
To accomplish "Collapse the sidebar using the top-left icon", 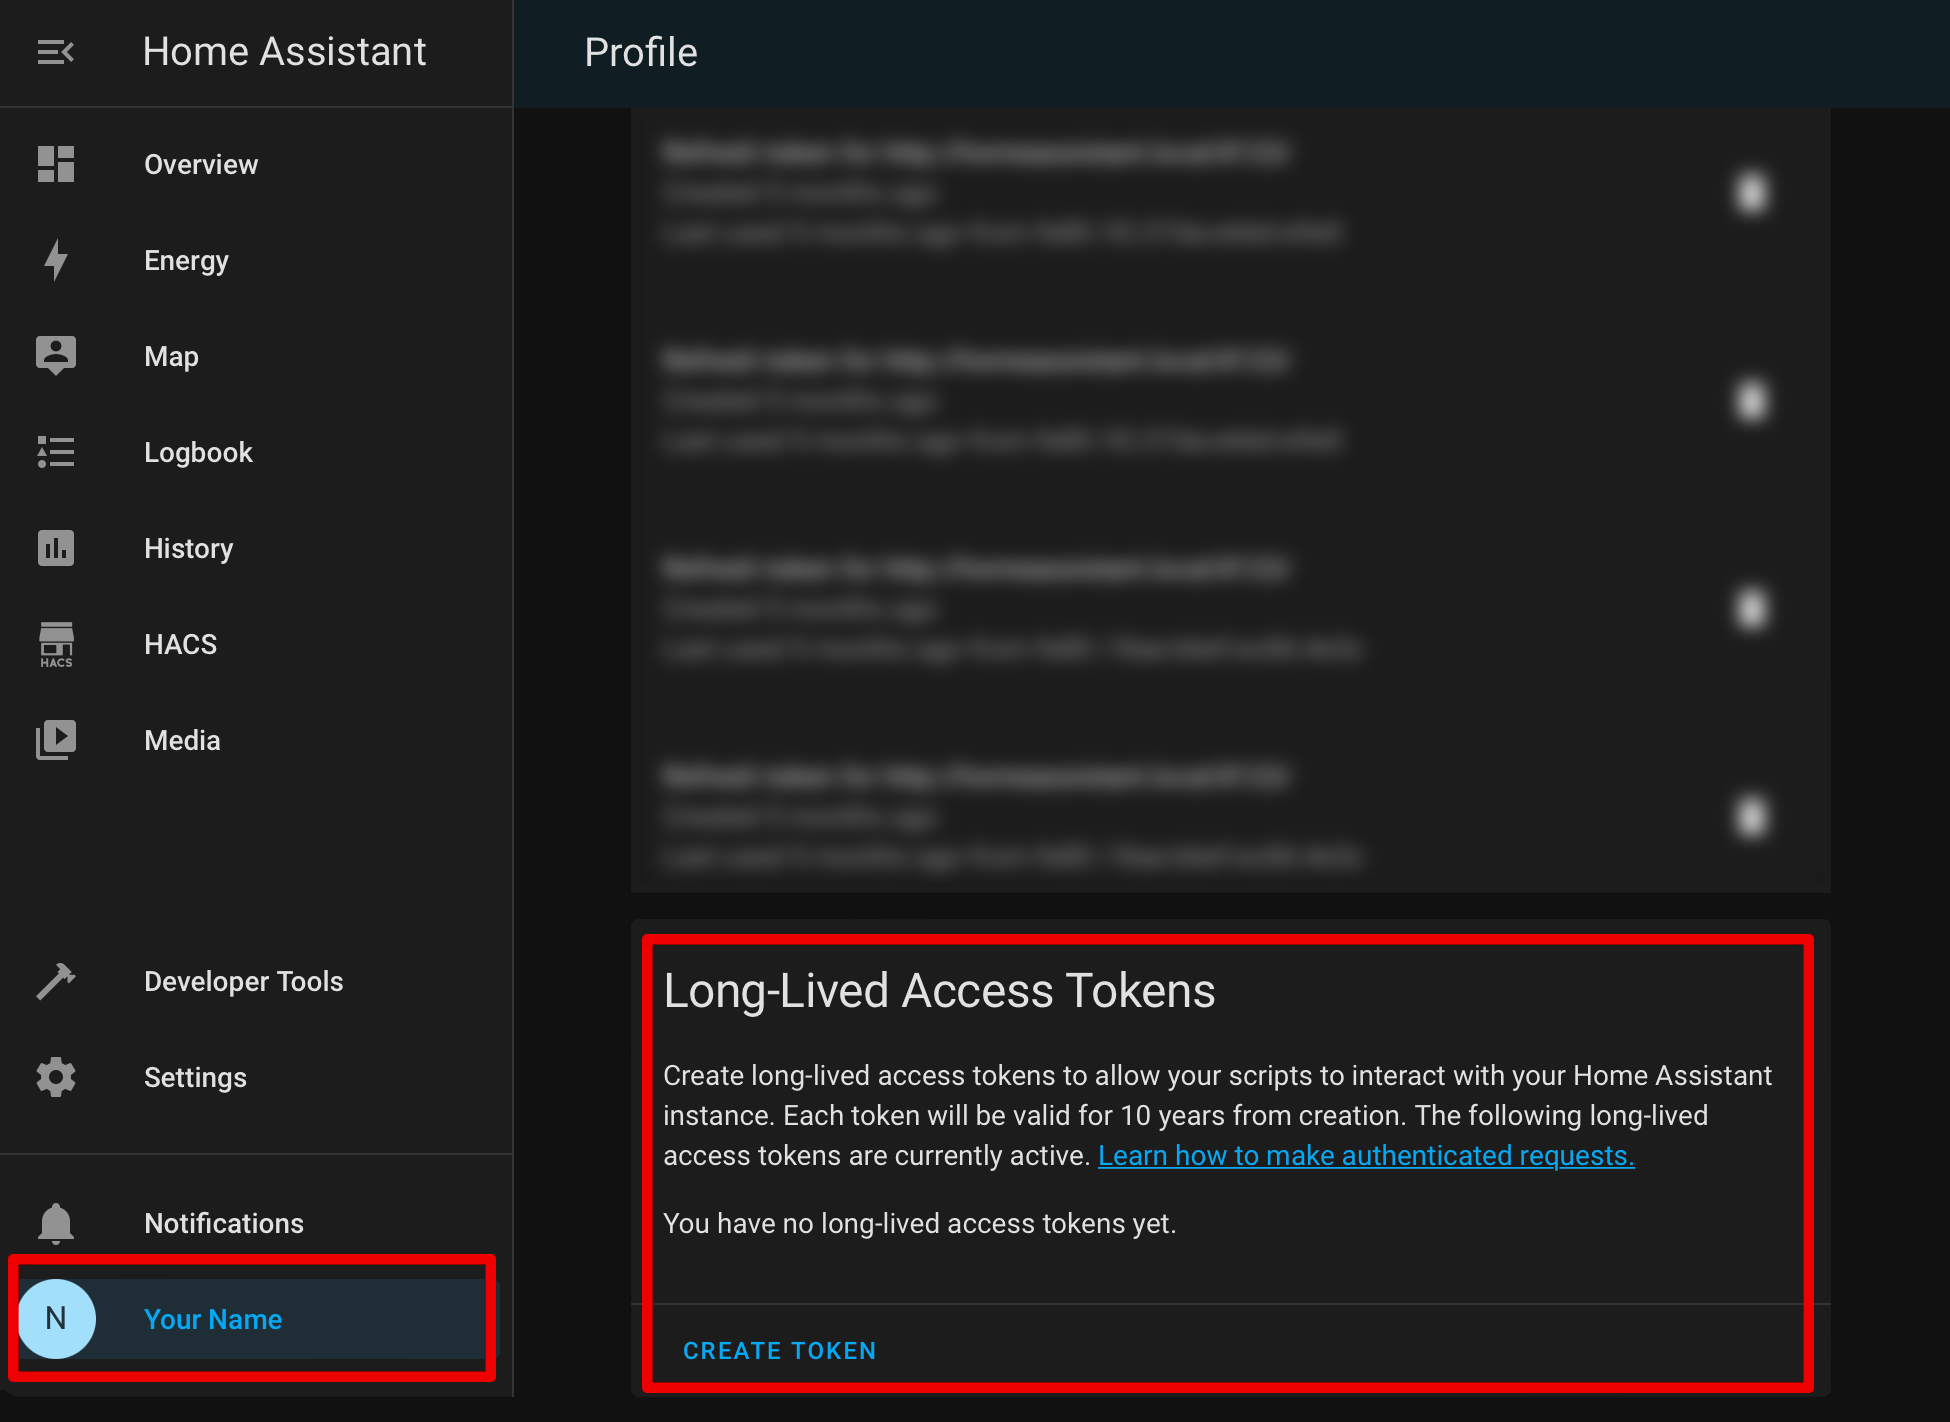I will pyautogui.click(x=56, y=50).
